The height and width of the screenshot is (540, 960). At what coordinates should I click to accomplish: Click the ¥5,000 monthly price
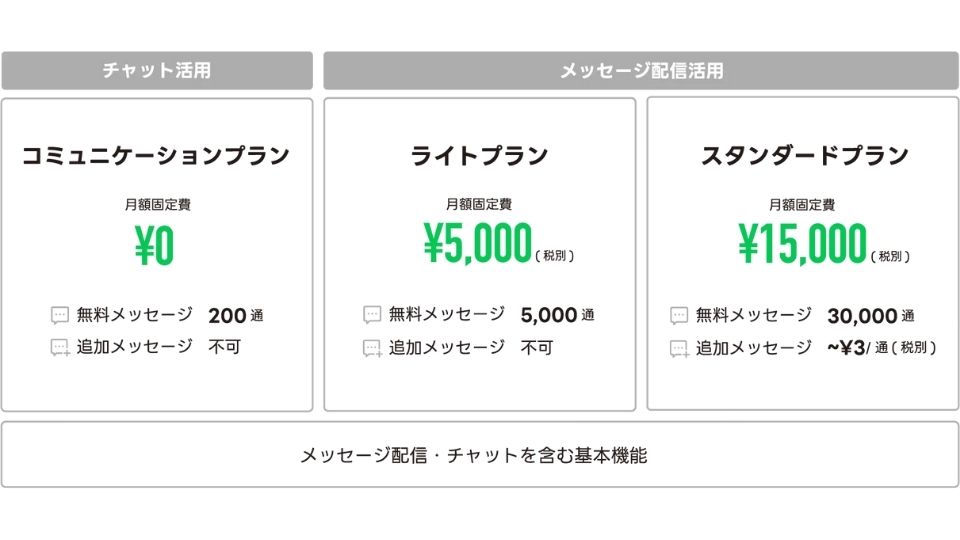point(478,243)
